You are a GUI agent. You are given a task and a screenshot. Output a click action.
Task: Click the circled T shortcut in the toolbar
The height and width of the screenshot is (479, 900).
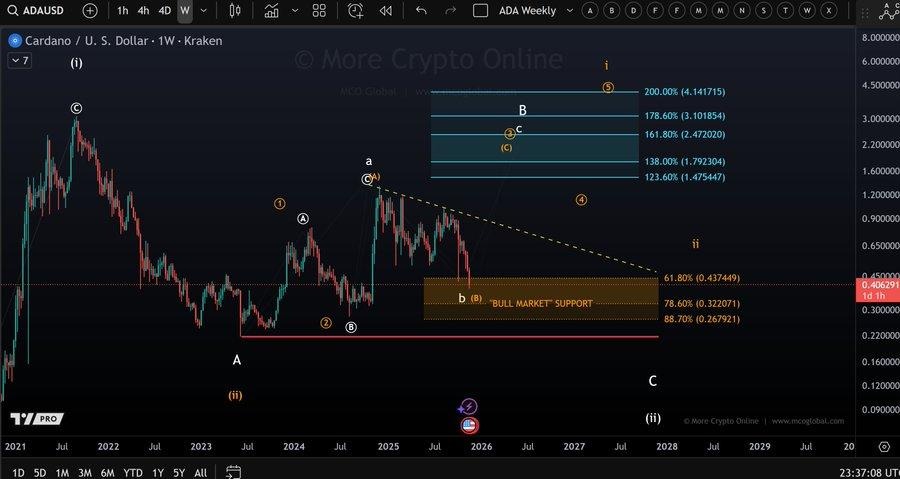(x=786, y=10)
